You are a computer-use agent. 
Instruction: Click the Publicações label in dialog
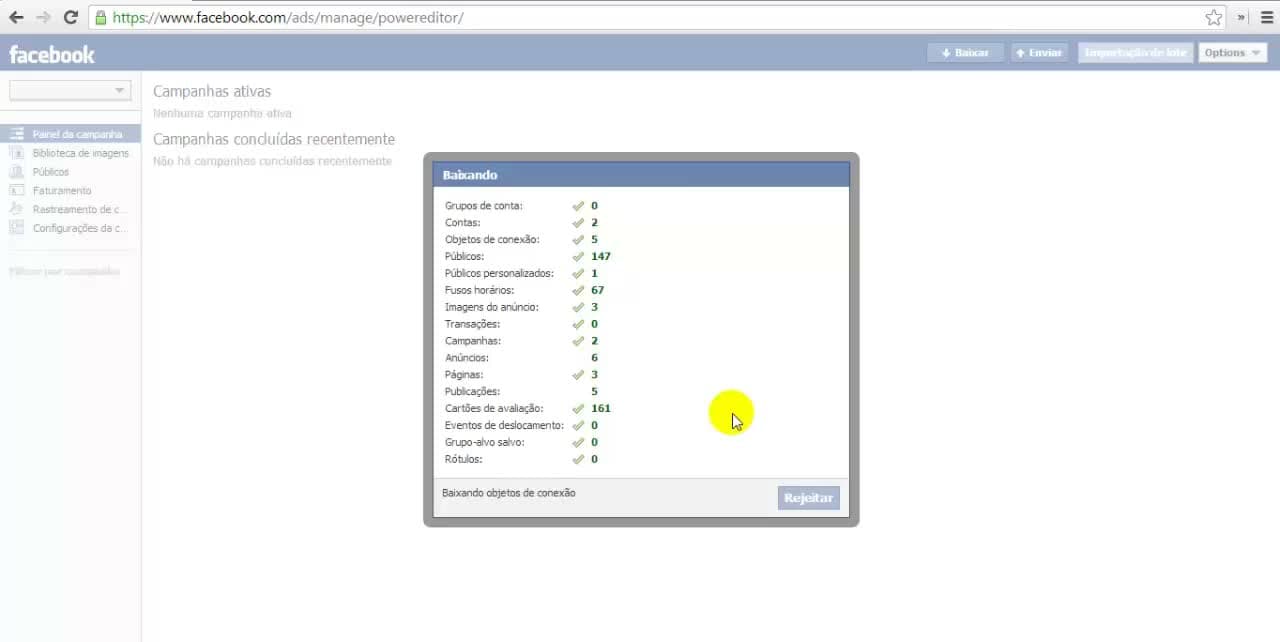click(472, 392)
